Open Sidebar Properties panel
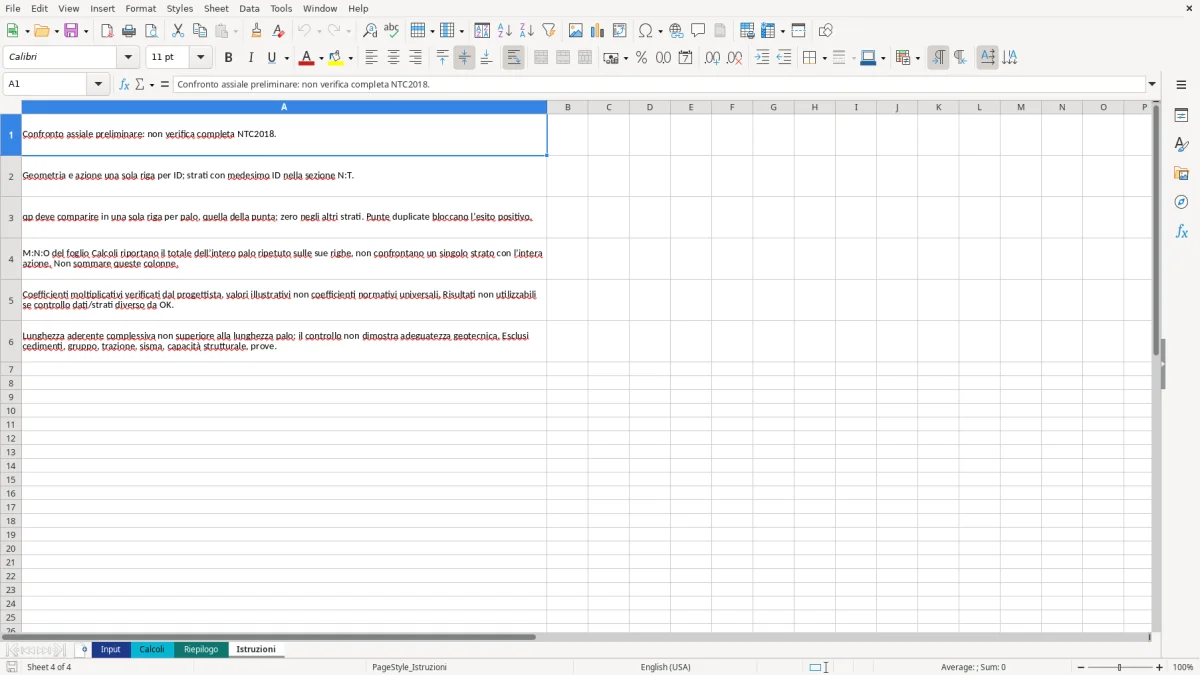This screenshot has width=1200, height=675. click(x=1181, y=116)
